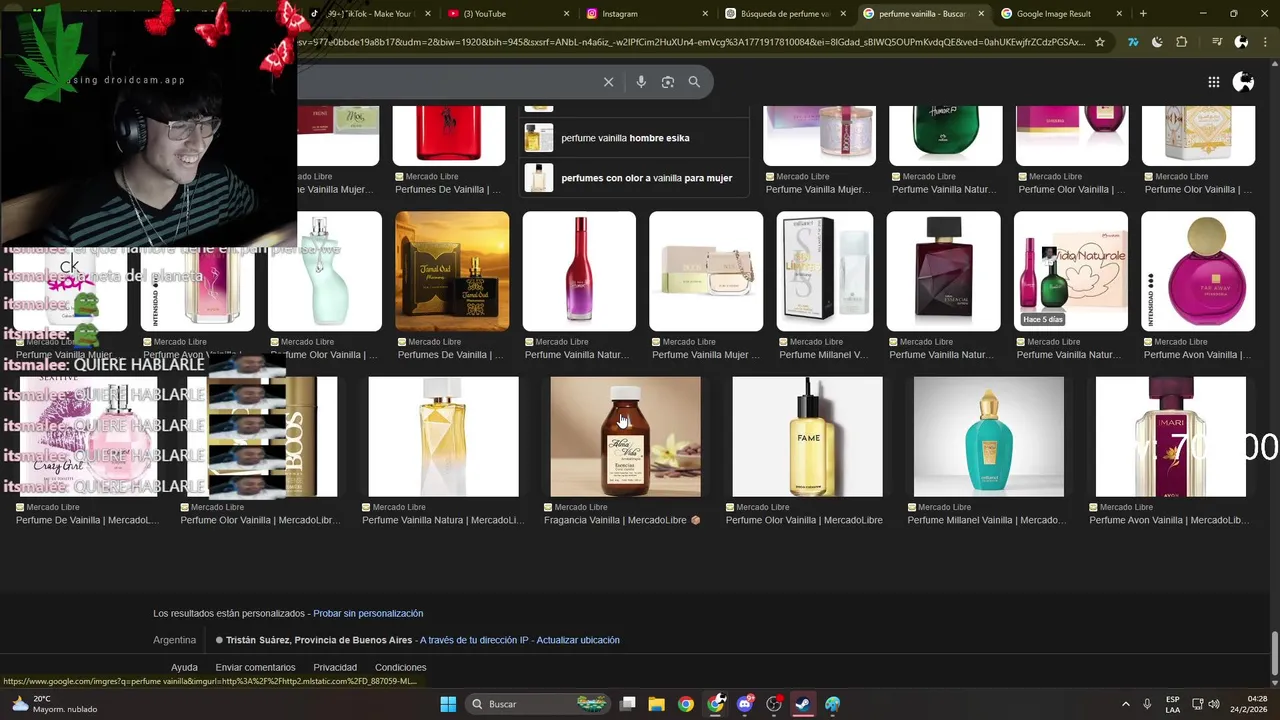The height and width of the screenshot is (720, 1280).
Task: Open the taskbar weather widget
Action: (53, 704)
